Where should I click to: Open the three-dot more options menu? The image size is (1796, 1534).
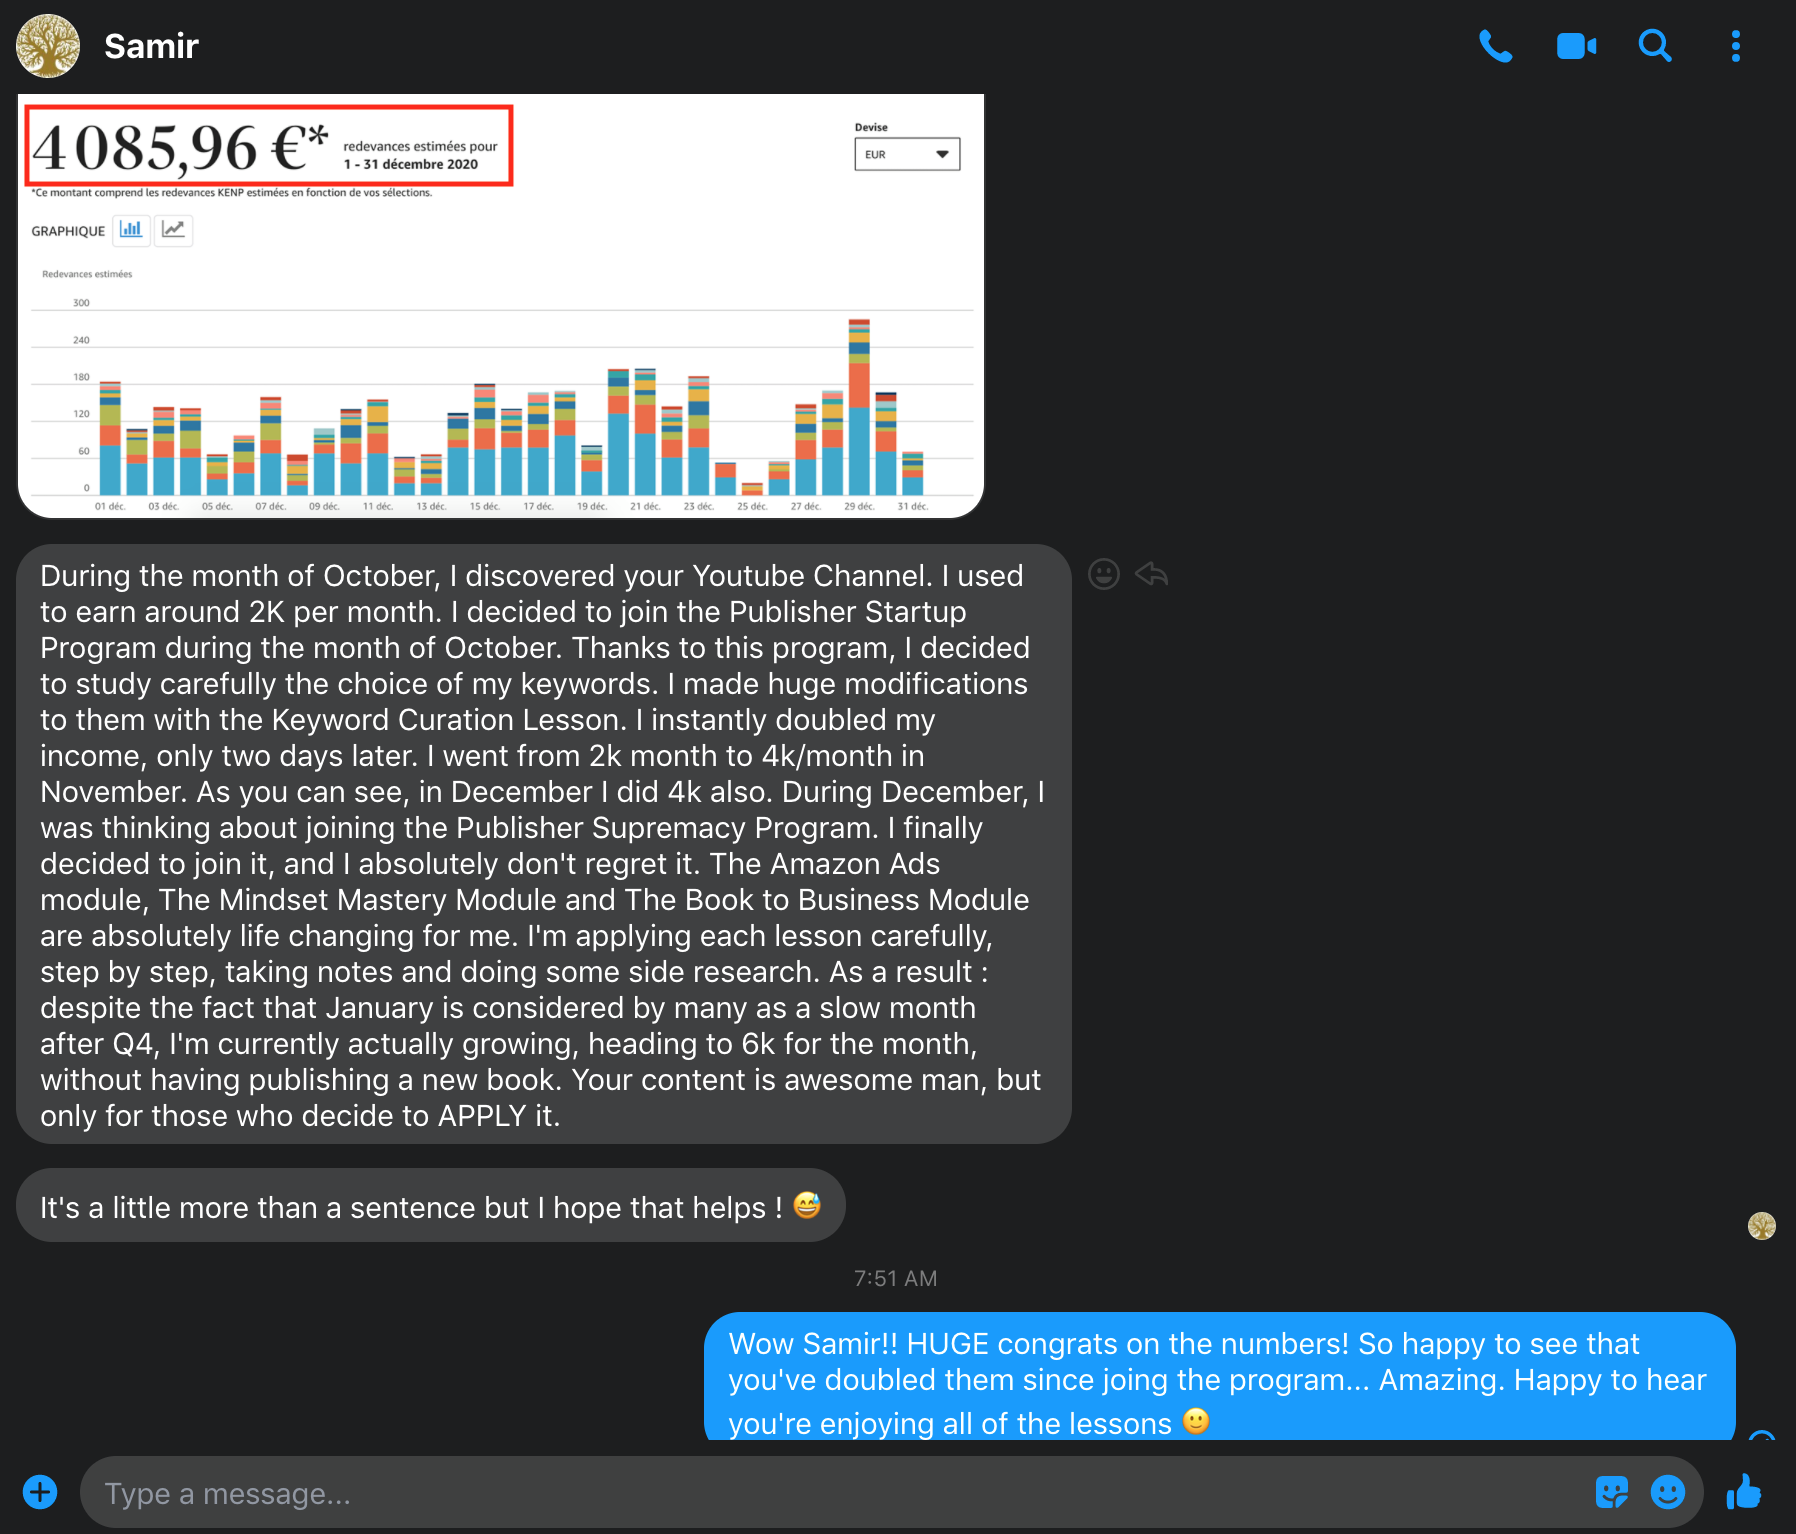click(1736, 46)
